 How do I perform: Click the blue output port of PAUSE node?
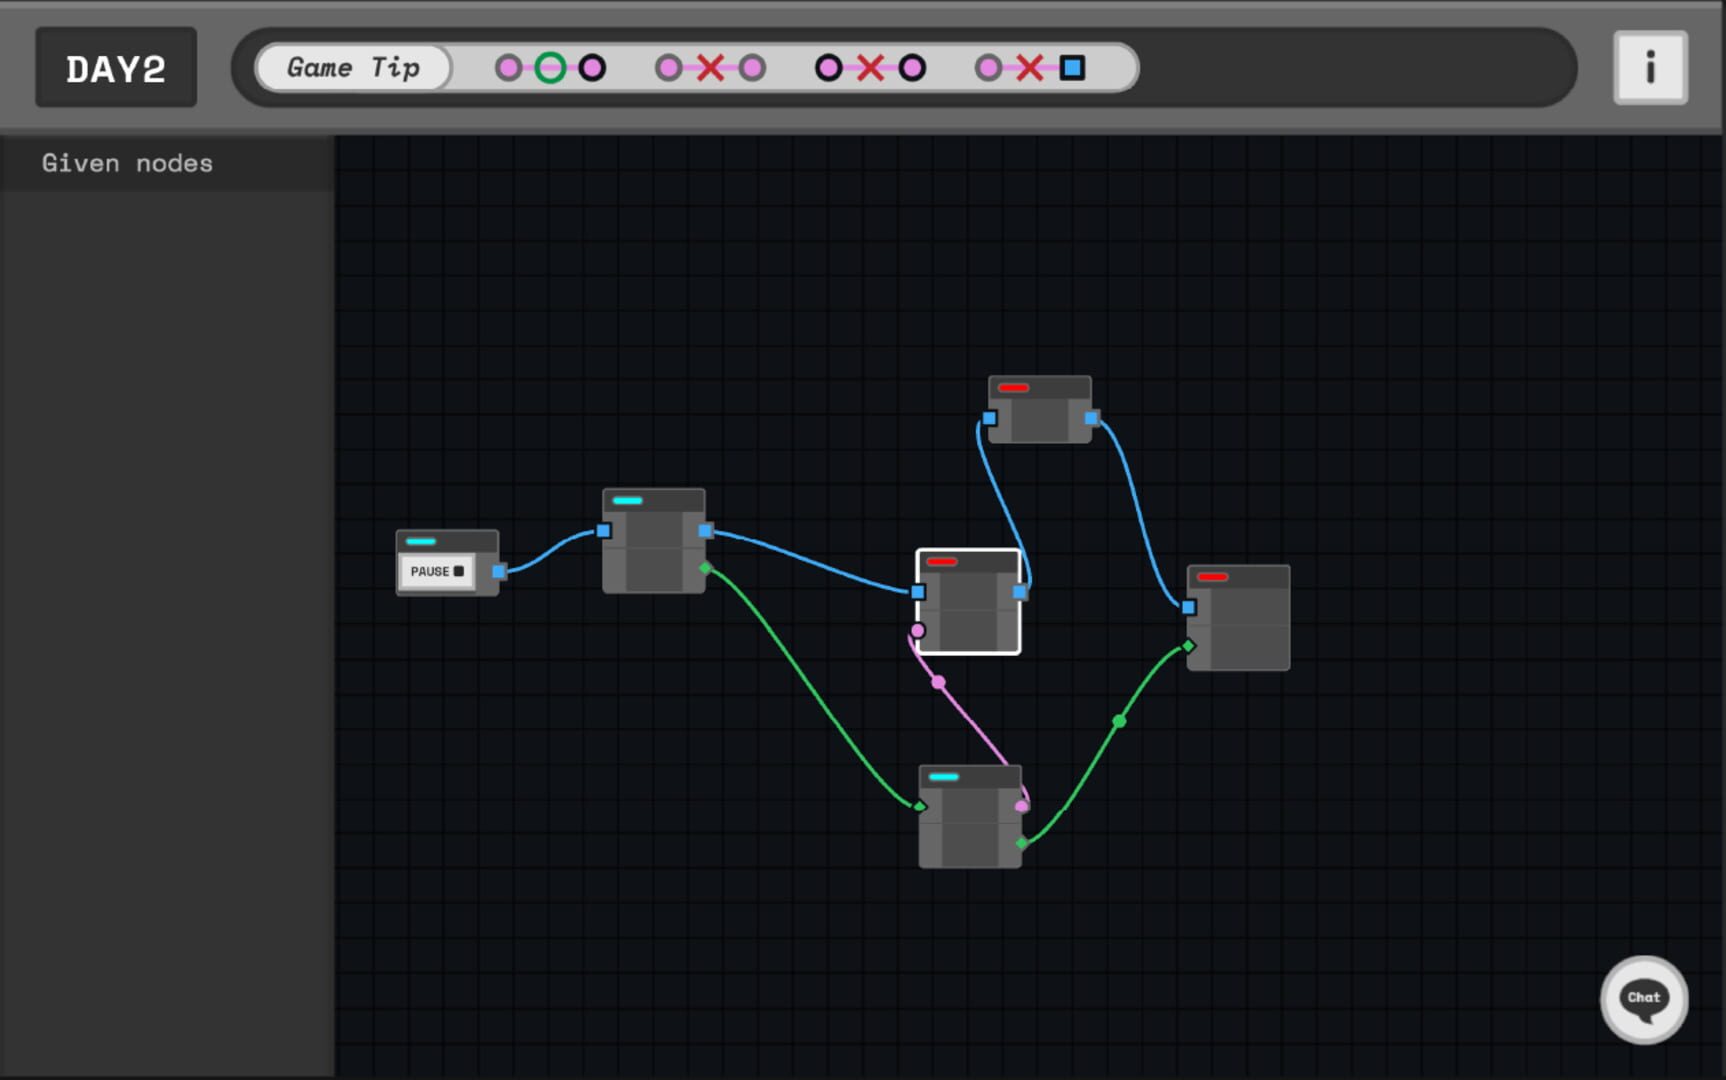pyautogui.click(x=499, y=571)
